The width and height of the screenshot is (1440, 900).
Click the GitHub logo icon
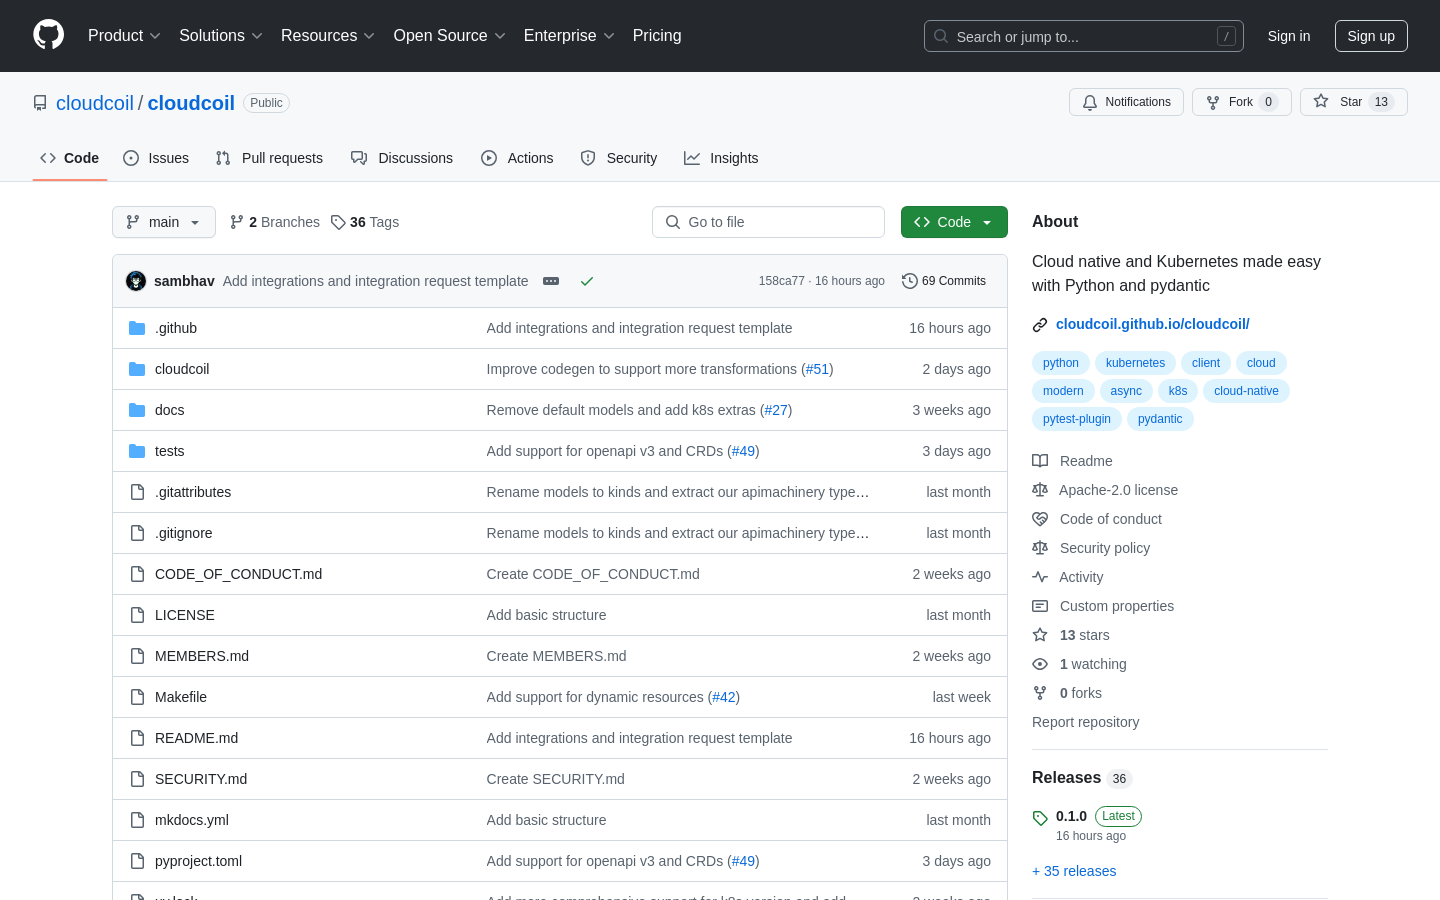(48, 35)
